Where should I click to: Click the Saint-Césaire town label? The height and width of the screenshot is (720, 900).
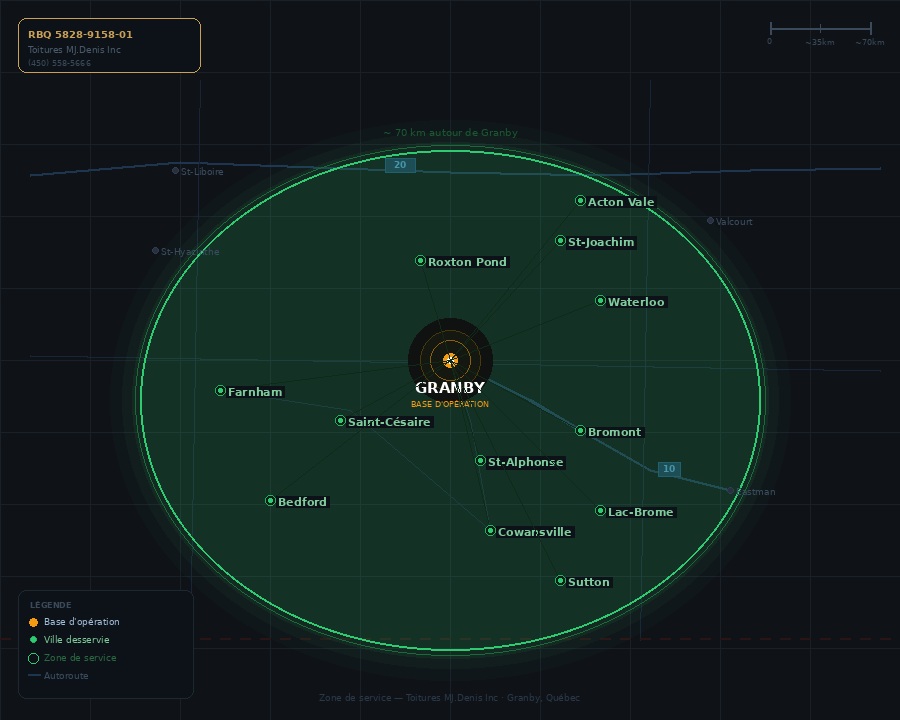click(x=389, y=422)
